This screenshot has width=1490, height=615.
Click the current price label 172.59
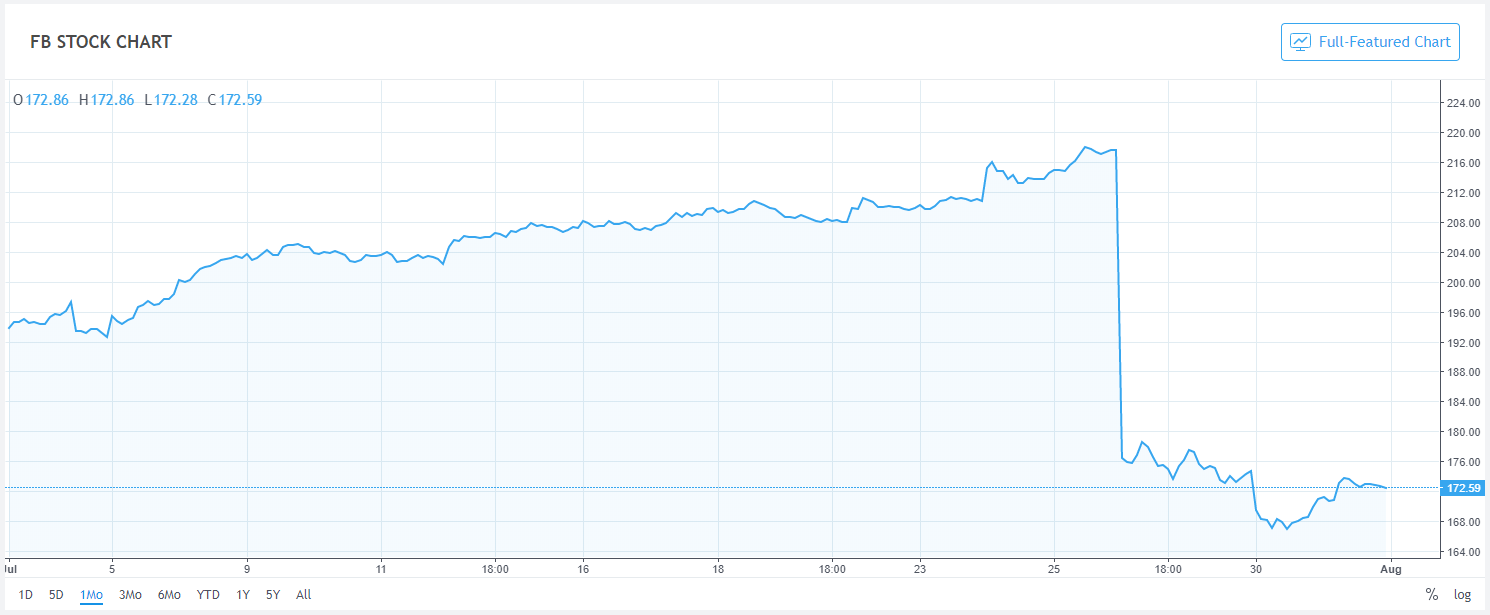1464,488
